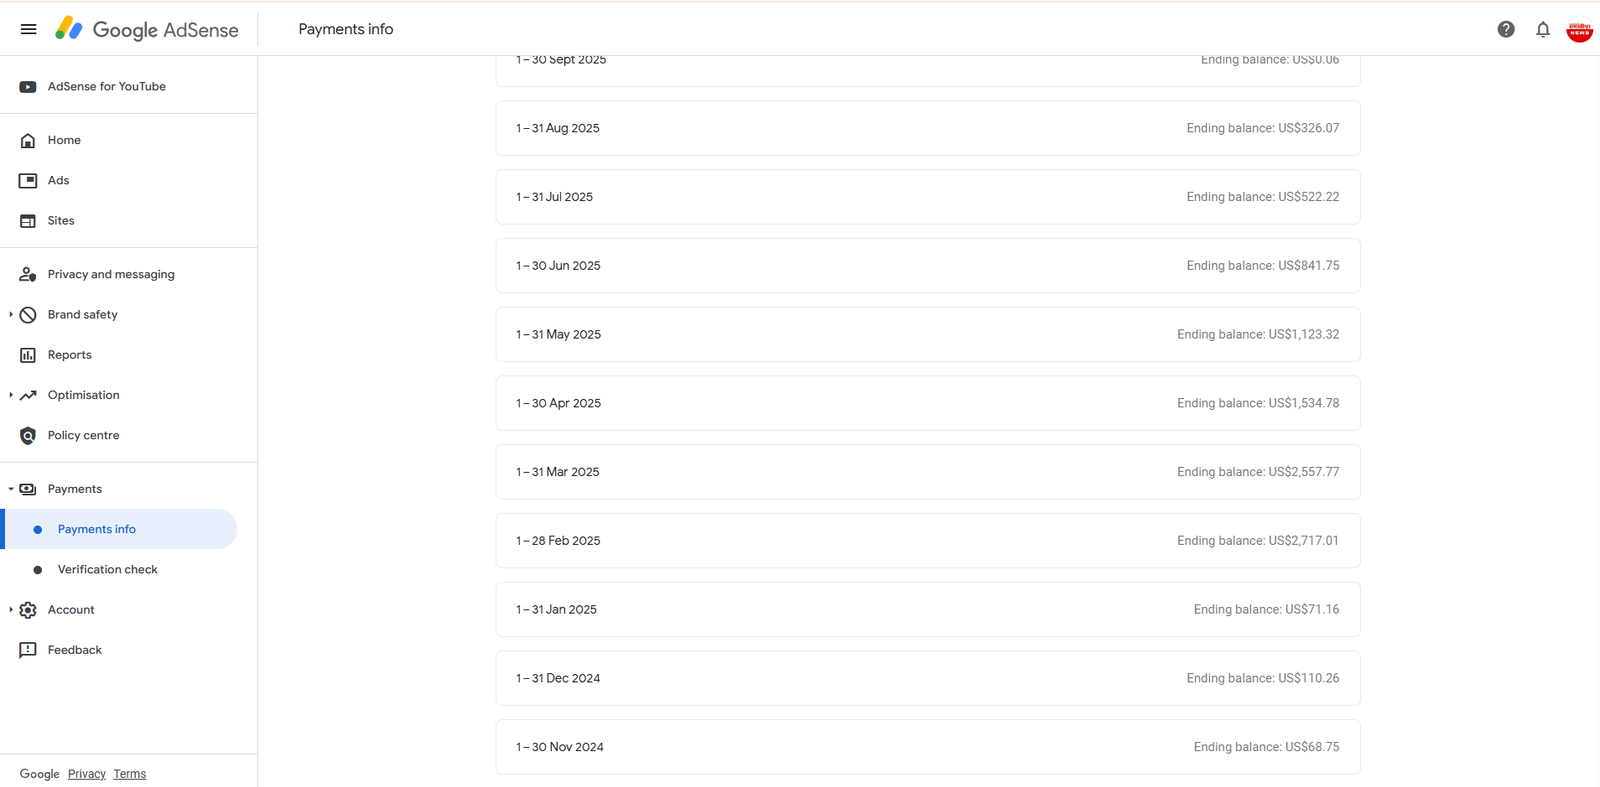Viewport: 1600px width, 787px height.
Task: Collapse the Payments section arrow
Action: pos(11,489)
